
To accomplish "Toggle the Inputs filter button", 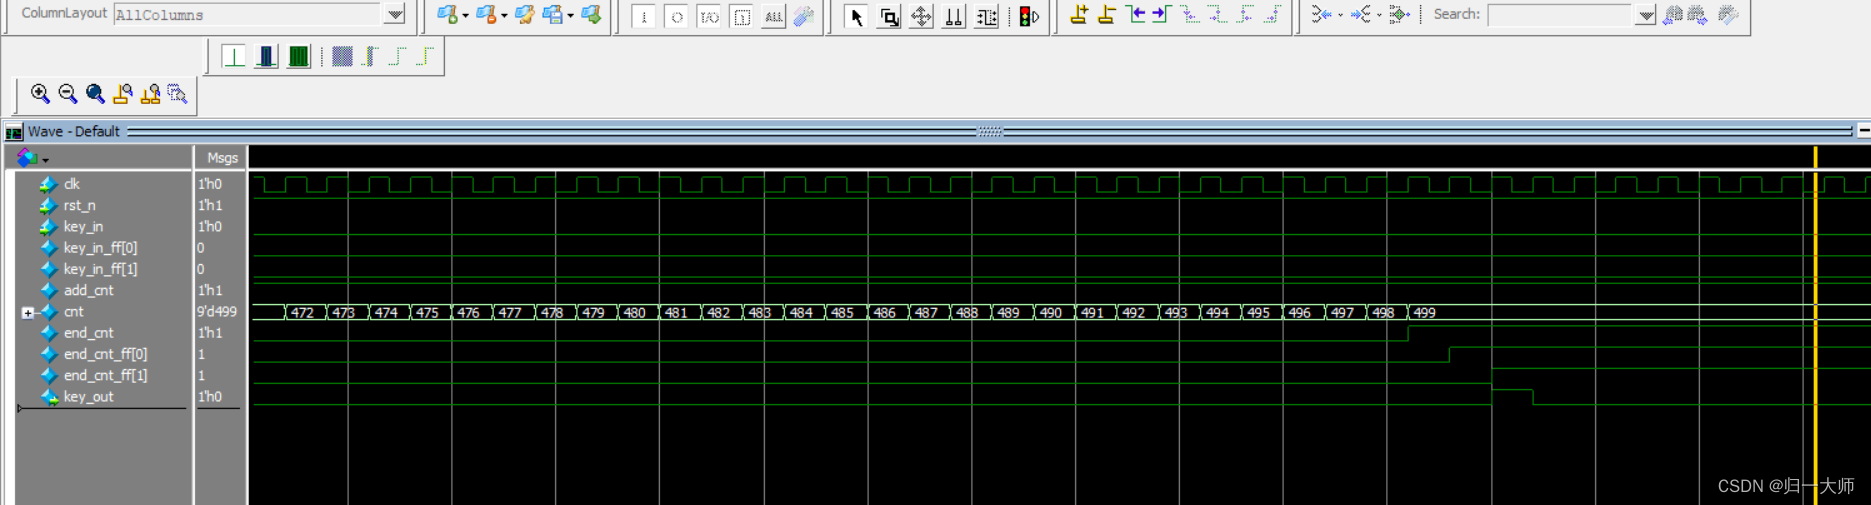I will (644, 17).
